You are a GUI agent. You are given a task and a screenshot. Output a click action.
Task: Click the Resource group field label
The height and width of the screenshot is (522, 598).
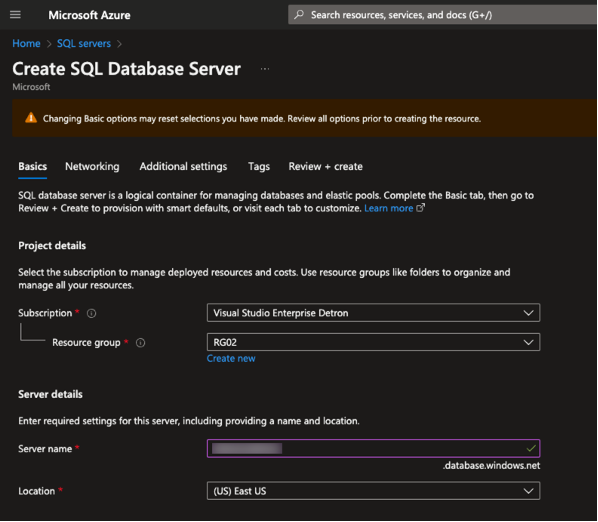(x=86, y=343)
